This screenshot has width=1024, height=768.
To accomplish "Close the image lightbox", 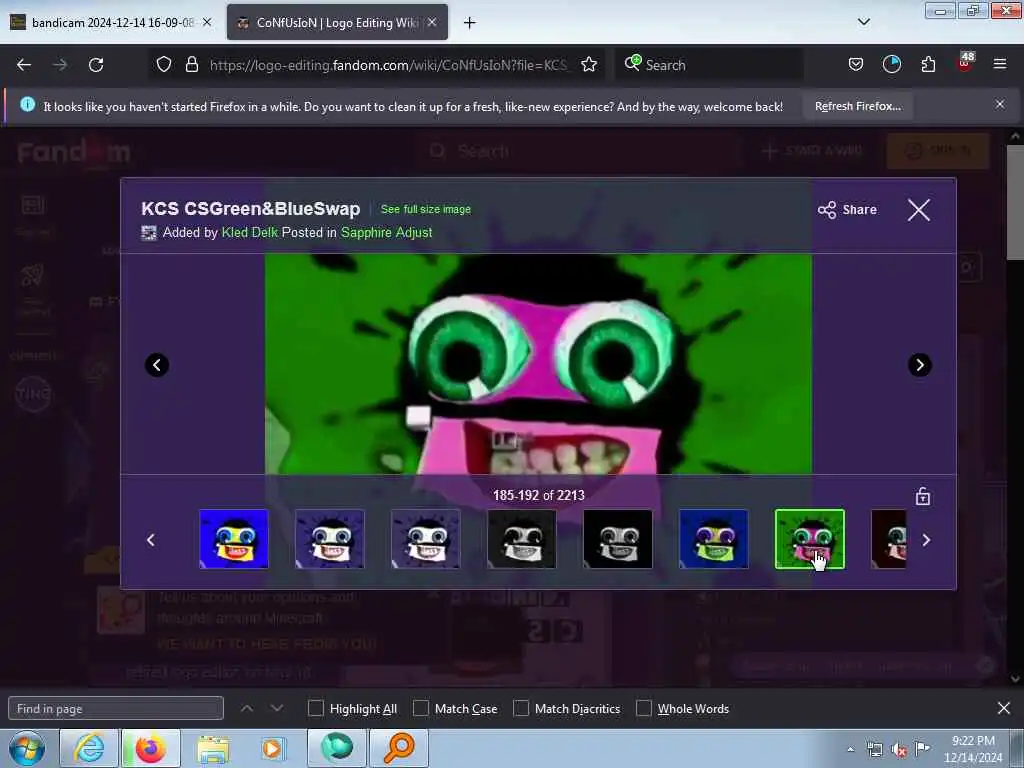I will [x=919, y=210].
